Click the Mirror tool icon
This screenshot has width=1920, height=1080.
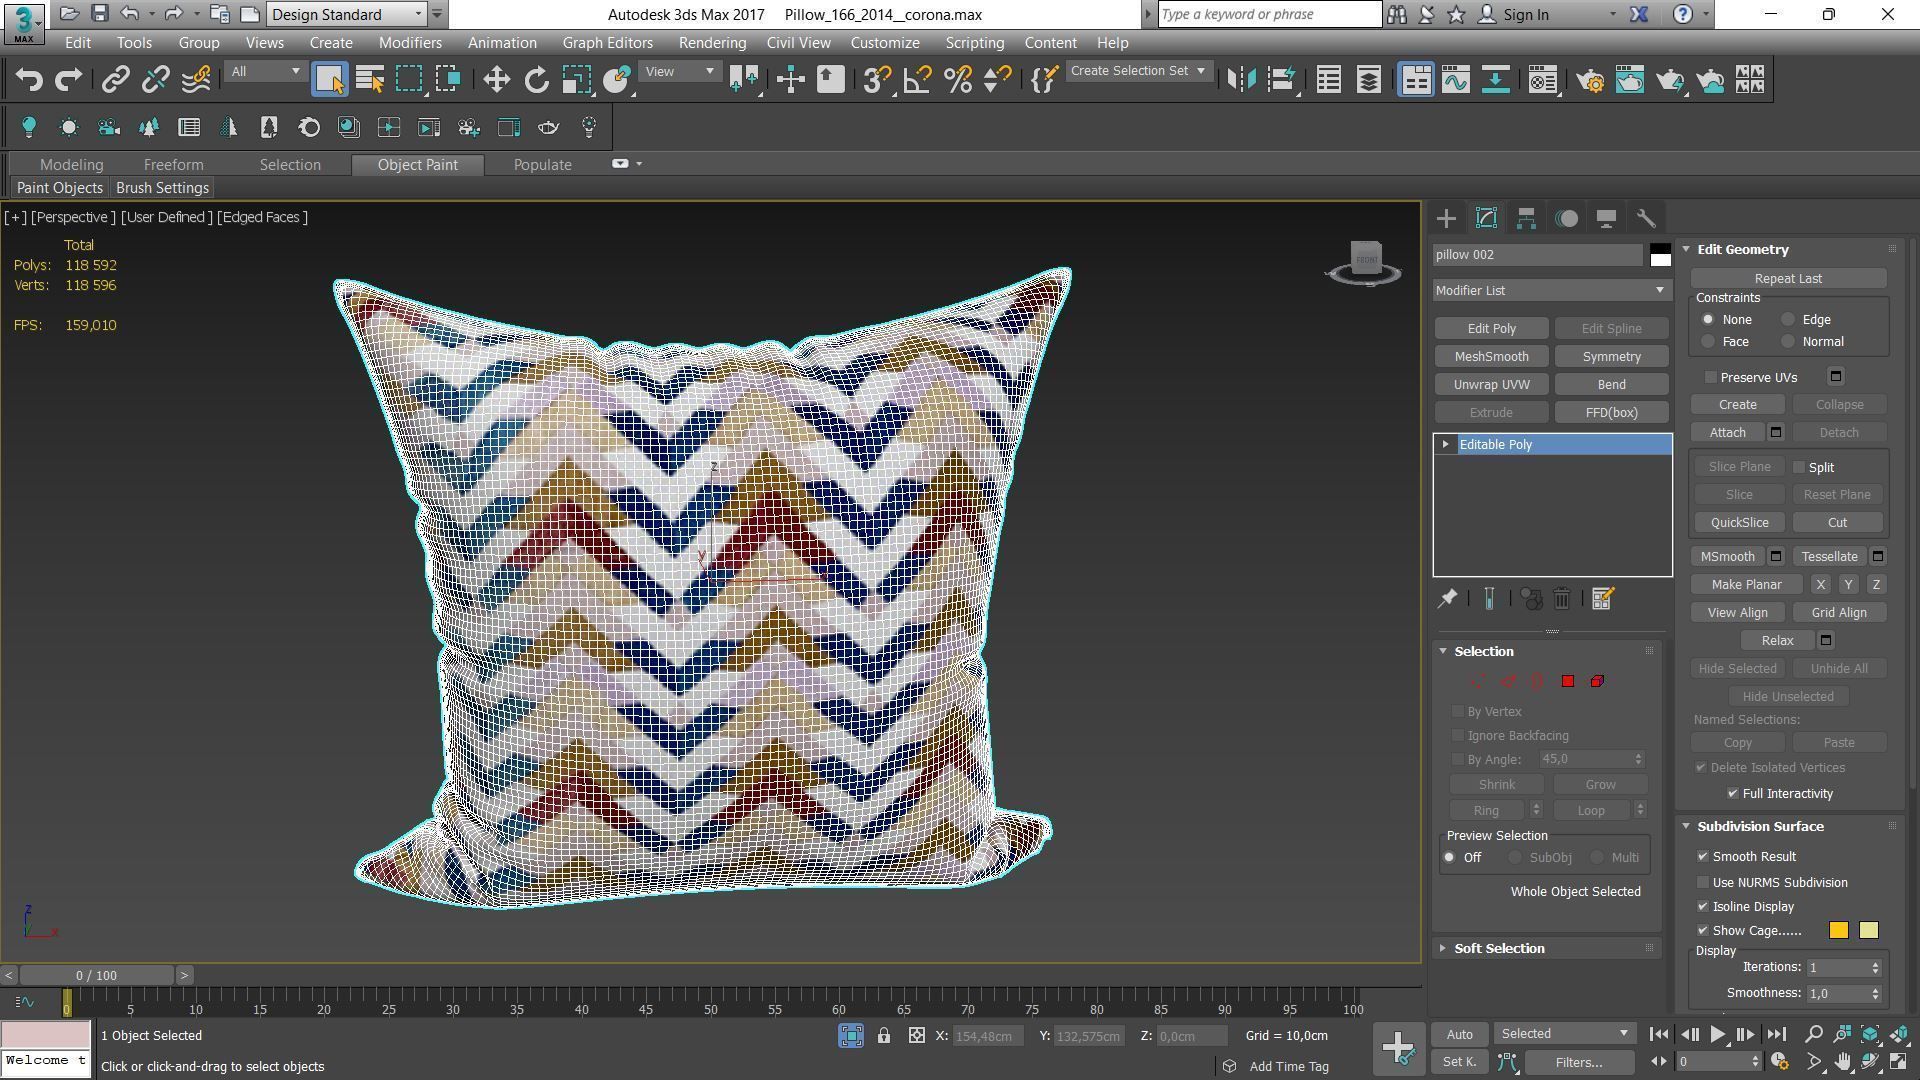1241,80
